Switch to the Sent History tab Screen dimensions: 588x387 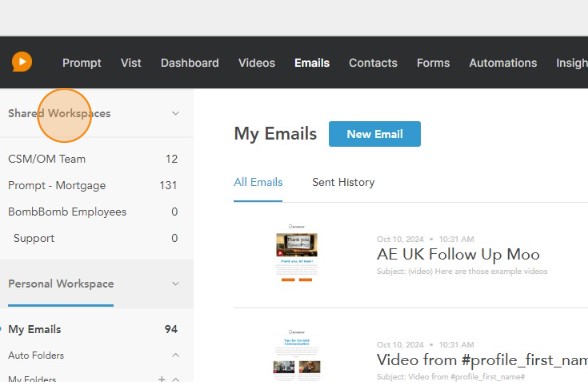344,182
